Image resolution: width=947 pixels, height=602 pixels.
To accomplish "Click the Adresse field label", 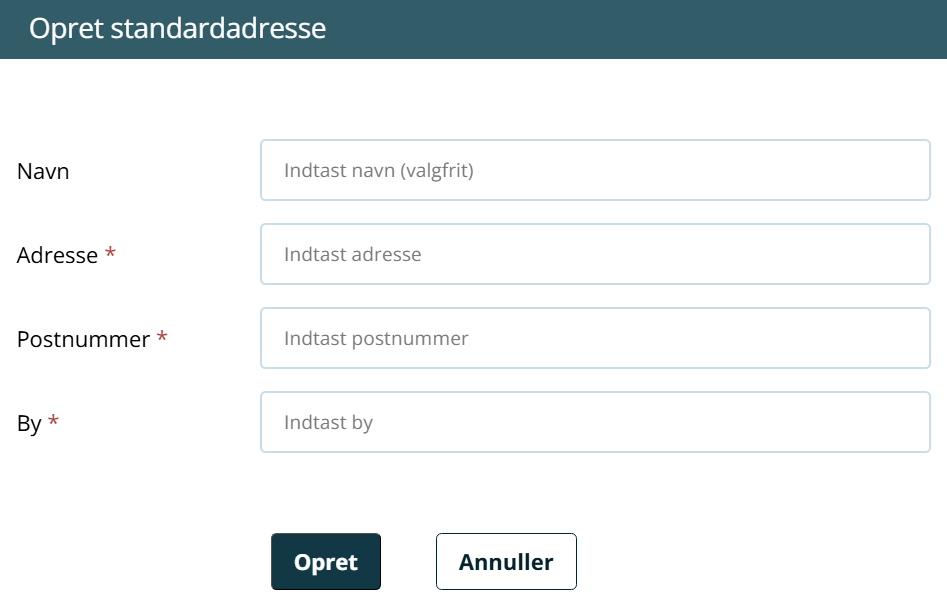I will click(57, 255).
